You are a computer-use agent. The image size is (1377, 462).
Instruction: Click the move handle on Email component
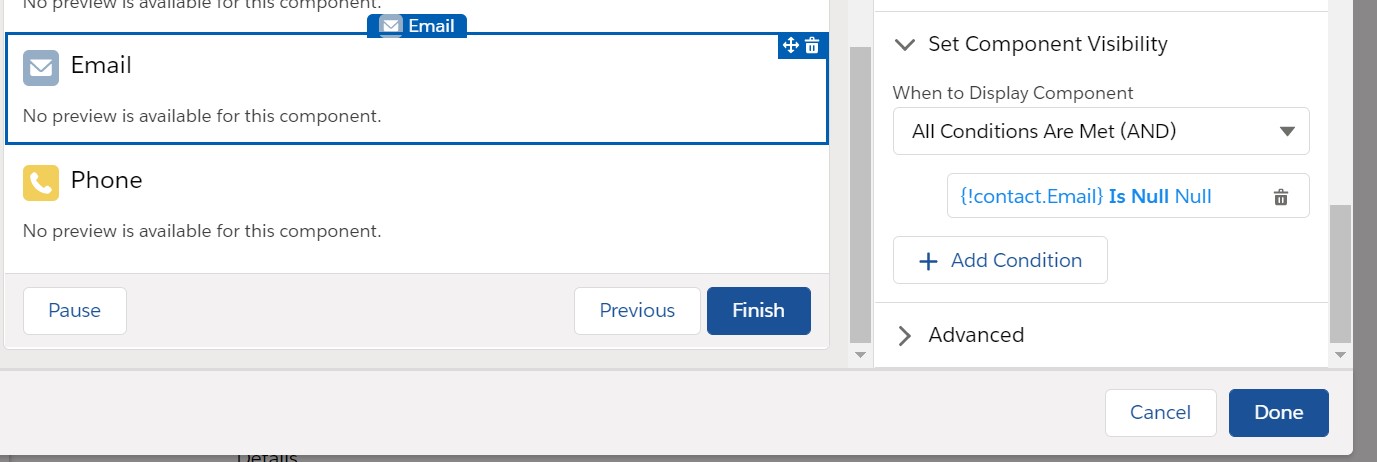(x=790, y=46)
